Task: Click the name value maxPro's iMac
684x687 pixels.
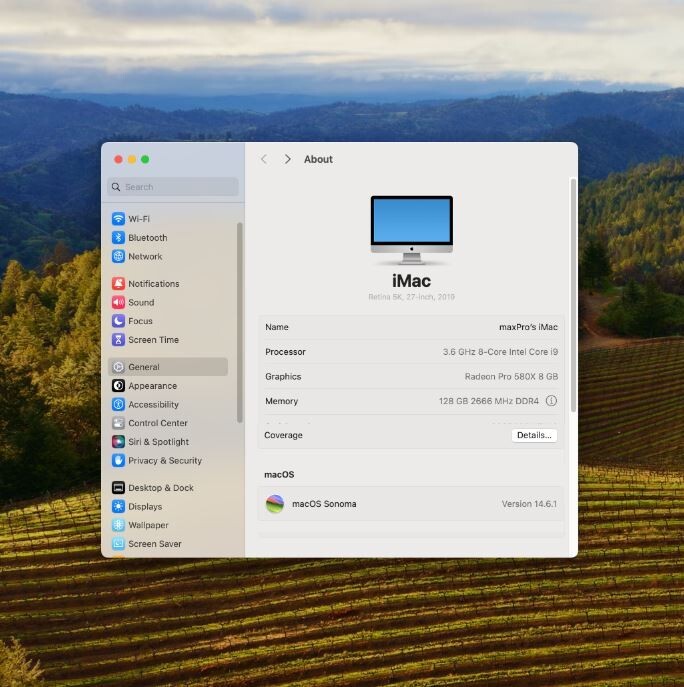Action: 528,327
